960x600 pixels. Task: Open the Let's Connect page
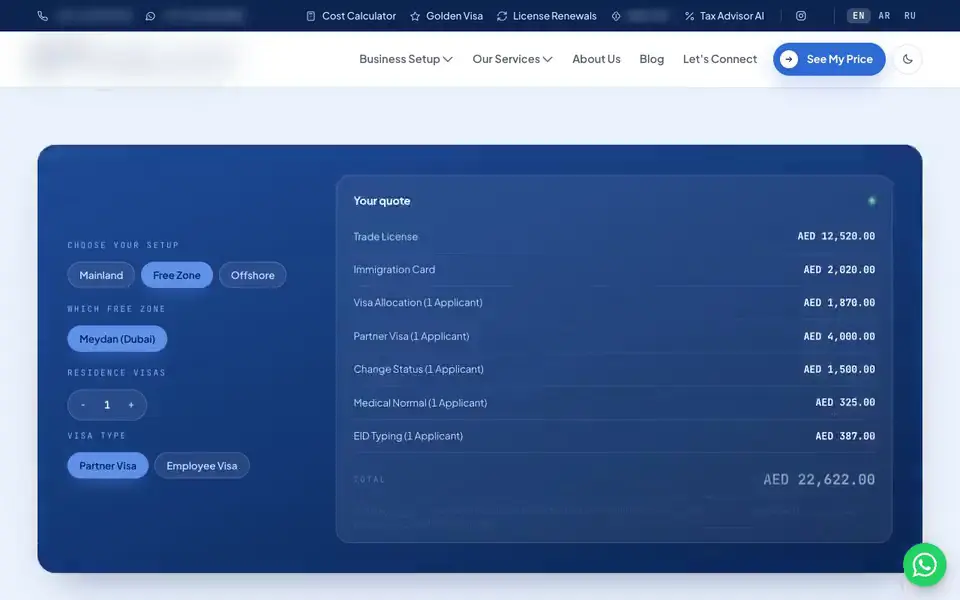click(720, 59)
